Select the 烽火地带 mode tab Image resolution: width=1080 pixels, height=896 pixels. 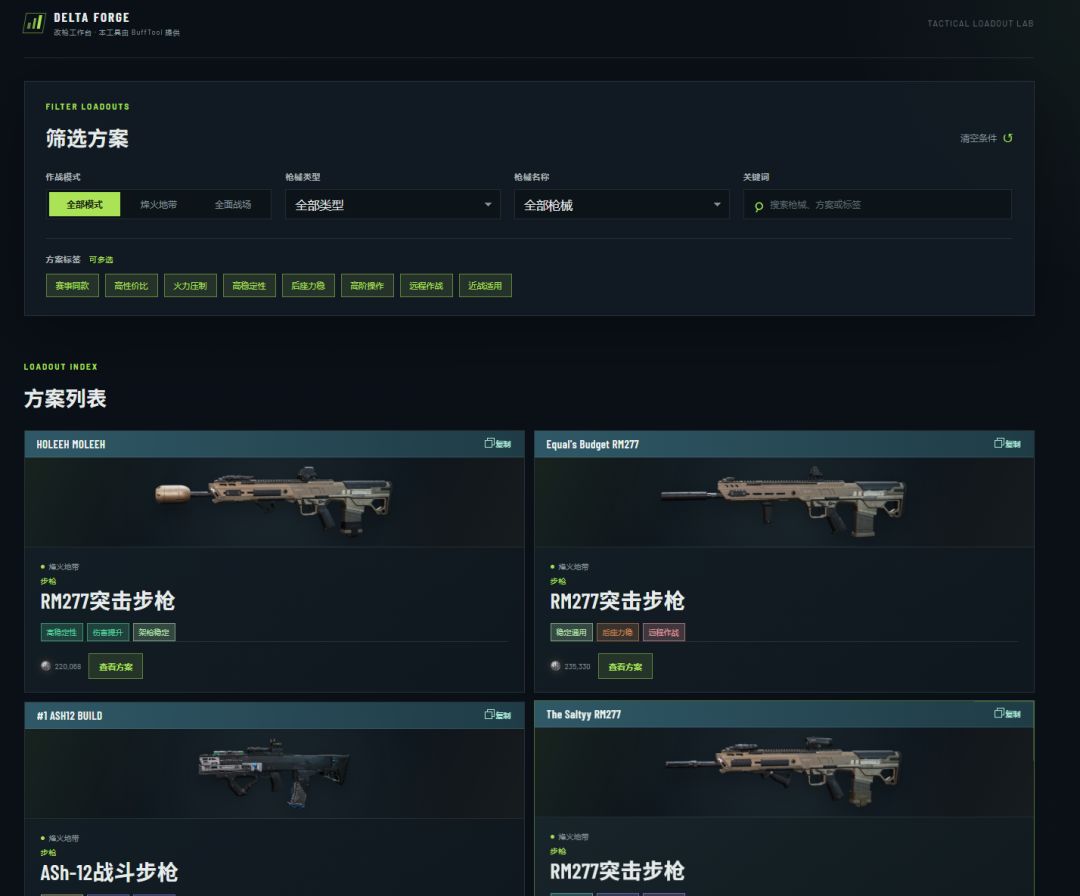click(158, 205)
